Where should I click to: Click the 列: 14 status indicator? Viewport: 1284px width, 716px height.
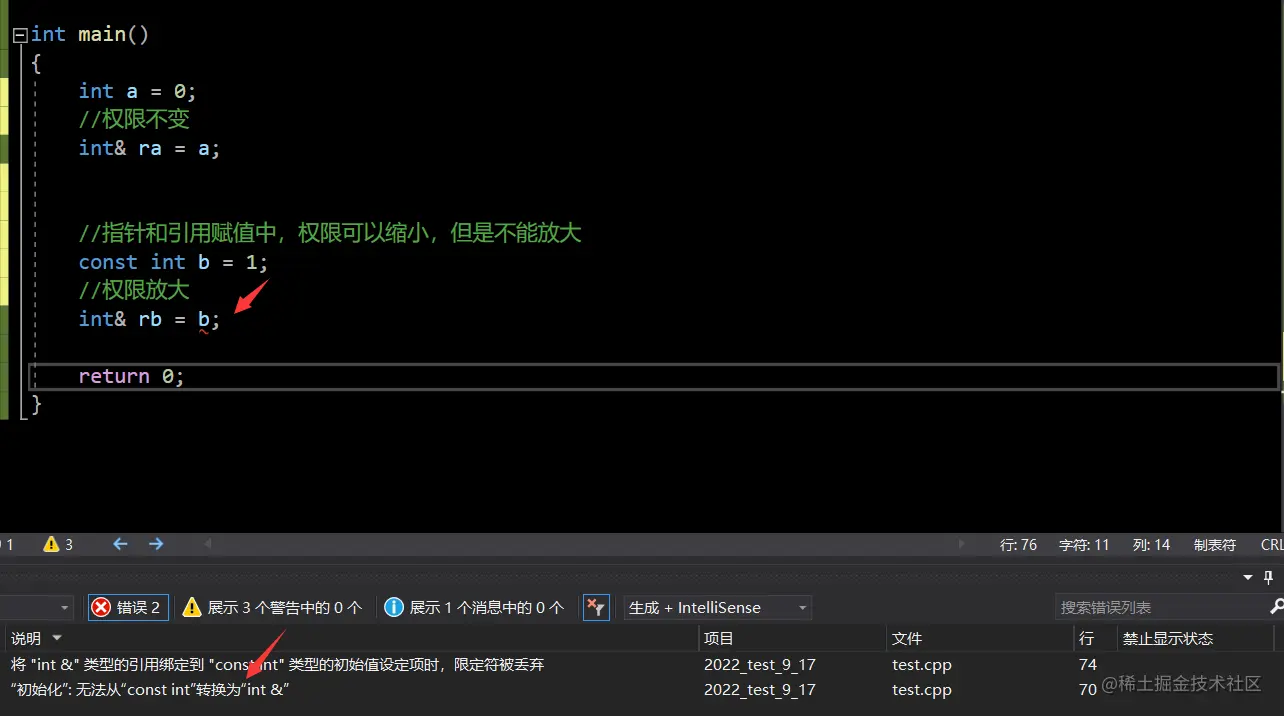[1151, 545]
